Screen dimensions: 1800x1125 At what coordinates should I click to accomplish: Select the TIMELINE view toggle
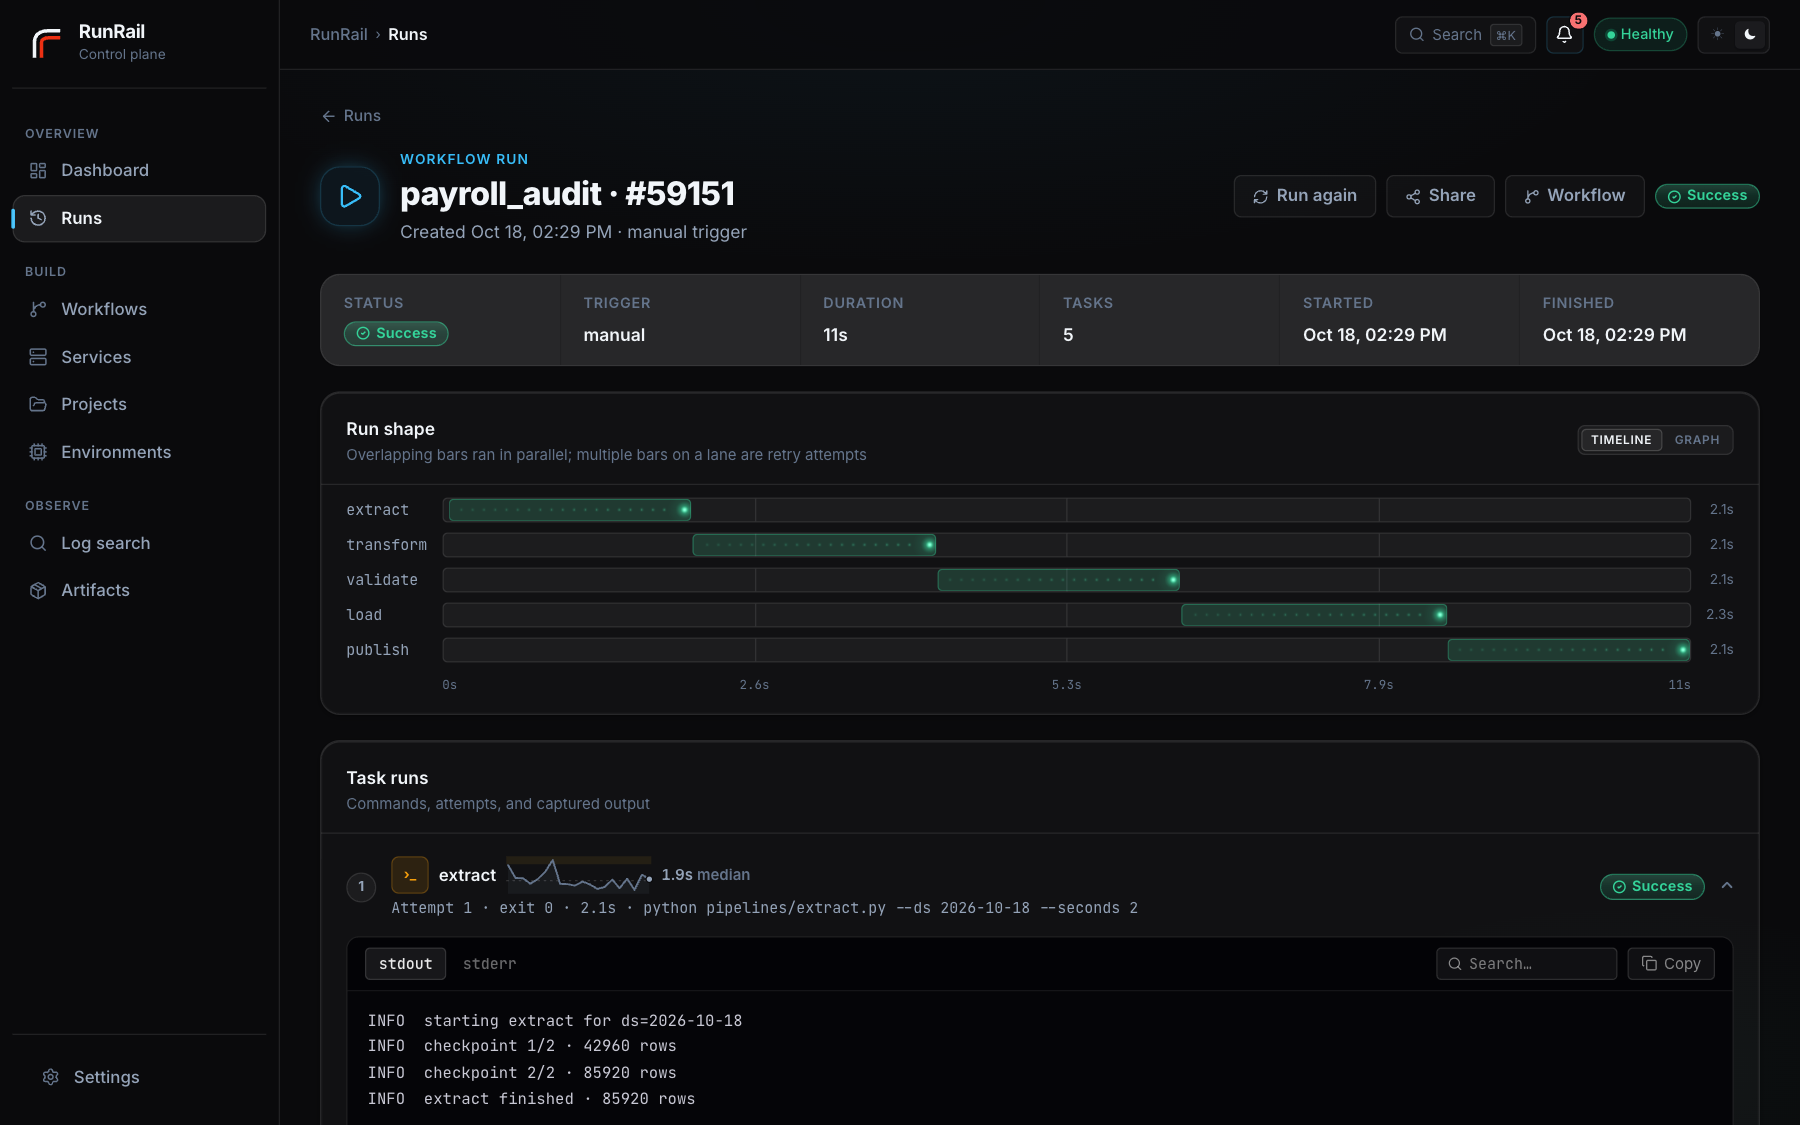pyautogui.click(x=1621, y=440)
